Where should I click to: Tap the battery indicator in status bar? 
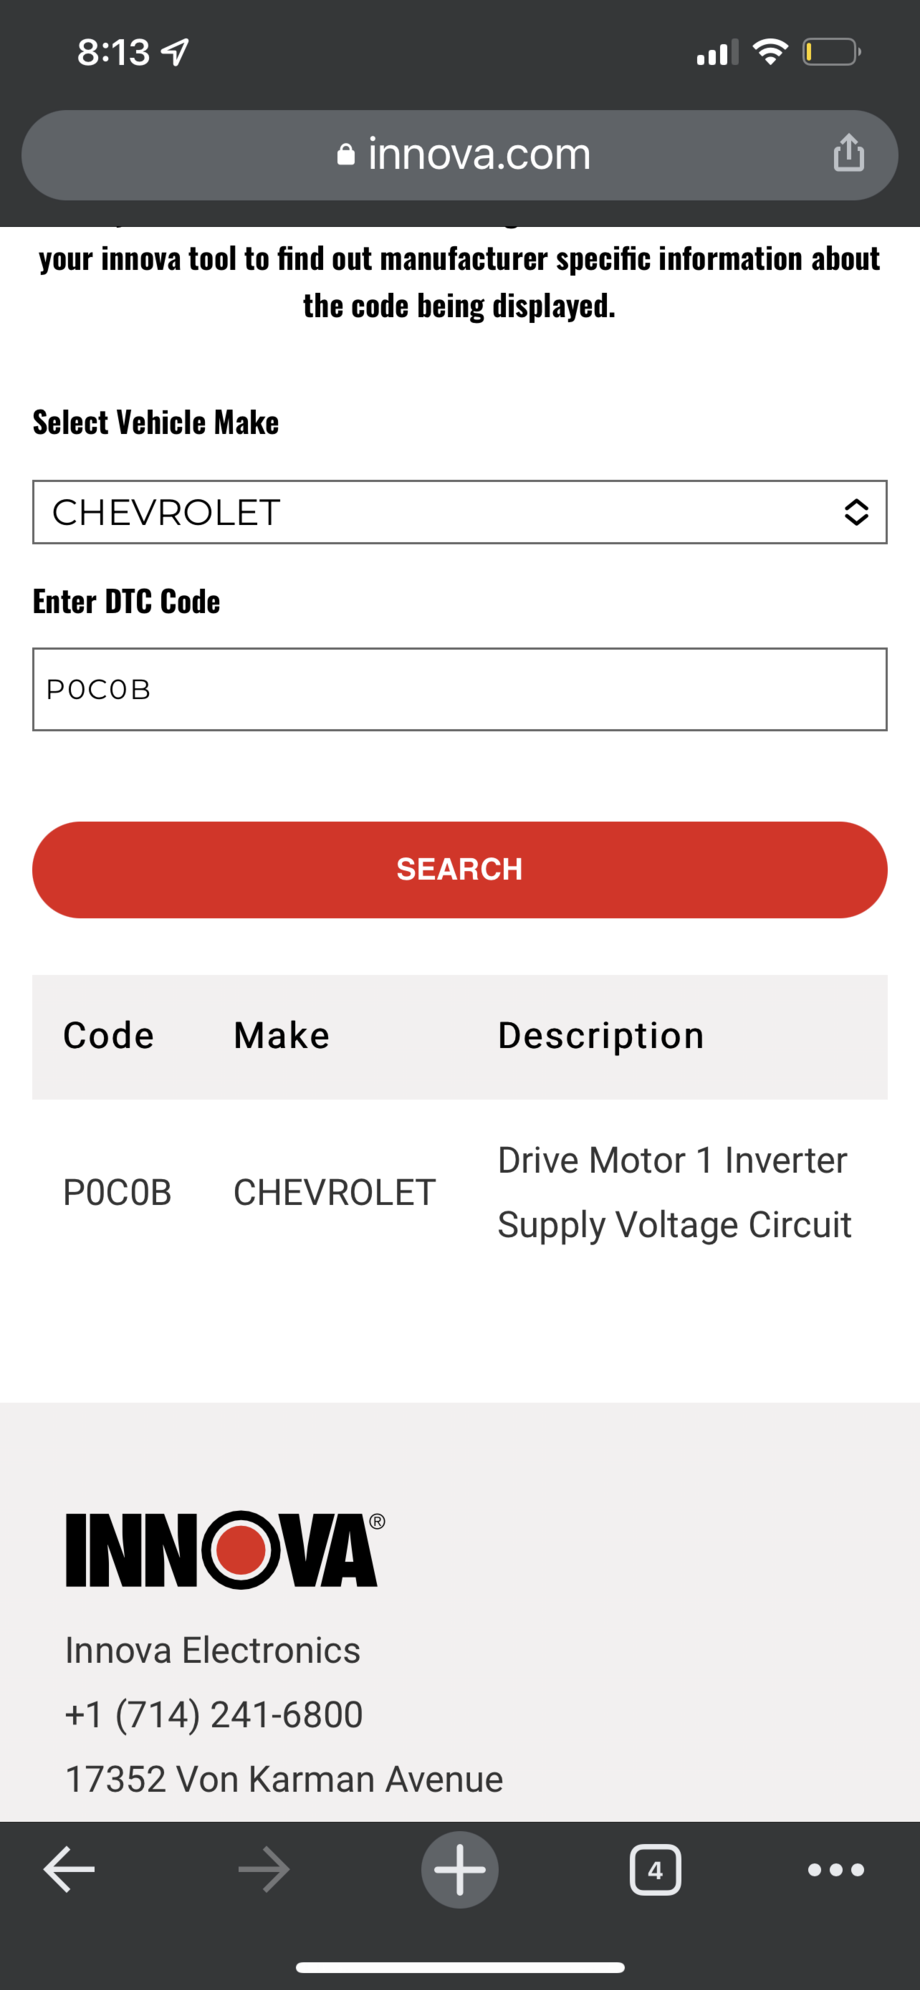[x=832, y=51]
